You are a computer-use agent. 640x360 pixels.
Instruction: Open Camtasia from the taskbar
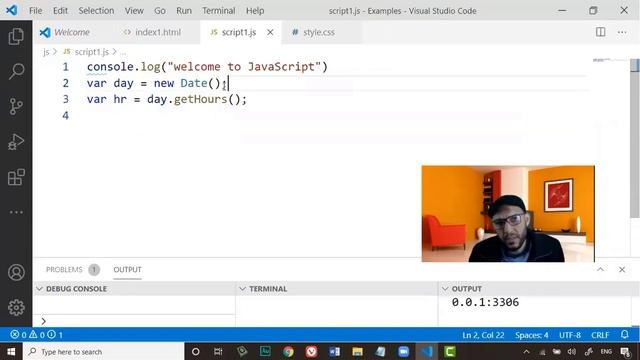click(450, 351)
